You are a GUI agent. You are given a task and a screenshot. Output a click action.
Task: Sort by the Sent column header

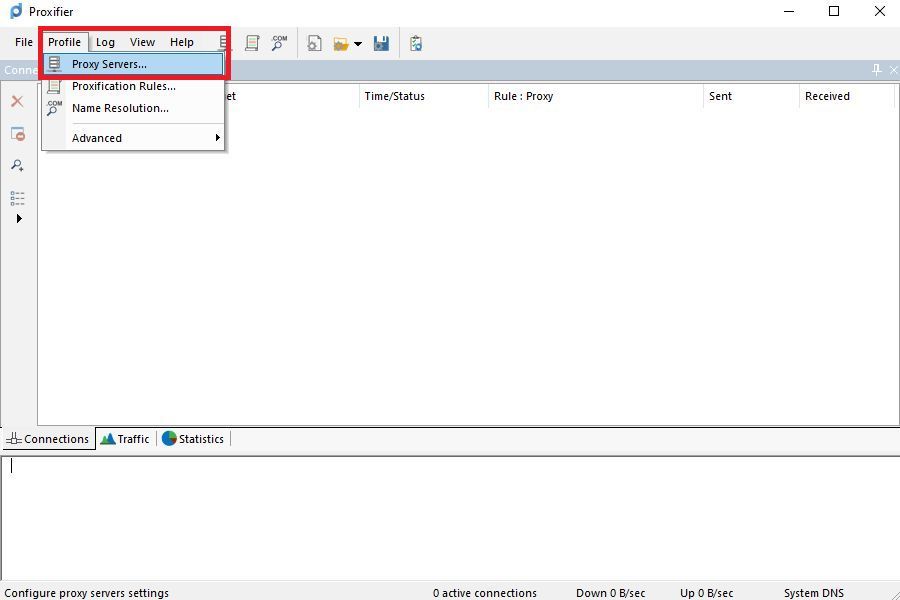pos(751,96)
